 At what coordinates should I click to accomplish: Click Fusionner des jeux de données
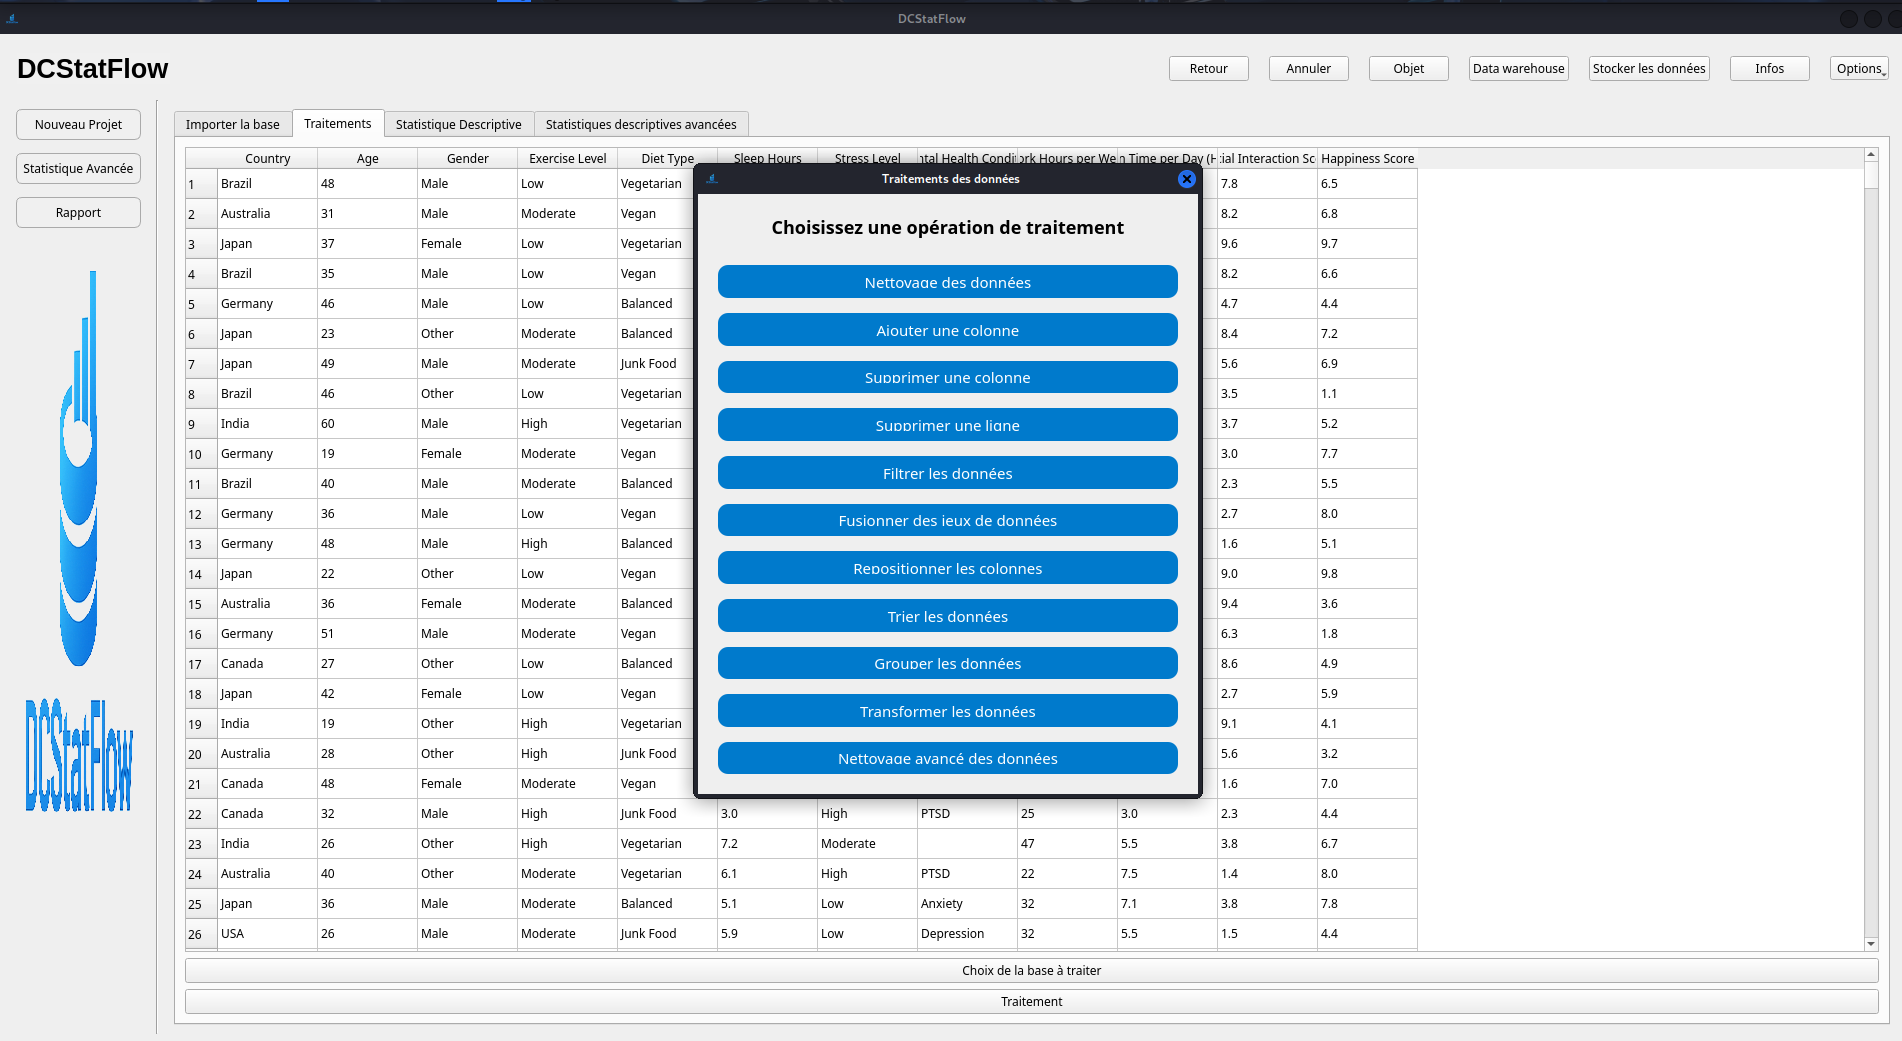click(x=947, y=521)
